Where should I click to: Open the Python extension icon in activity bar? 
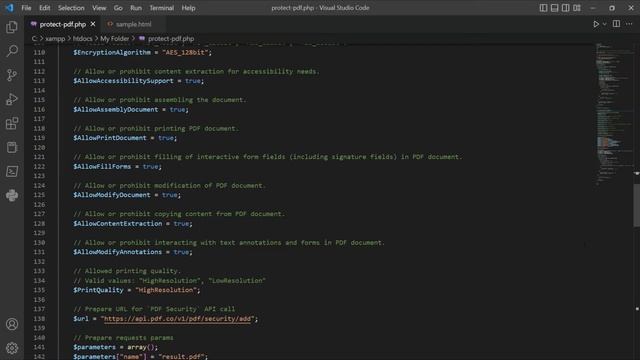pyautogui.click(x=12, y=196)
